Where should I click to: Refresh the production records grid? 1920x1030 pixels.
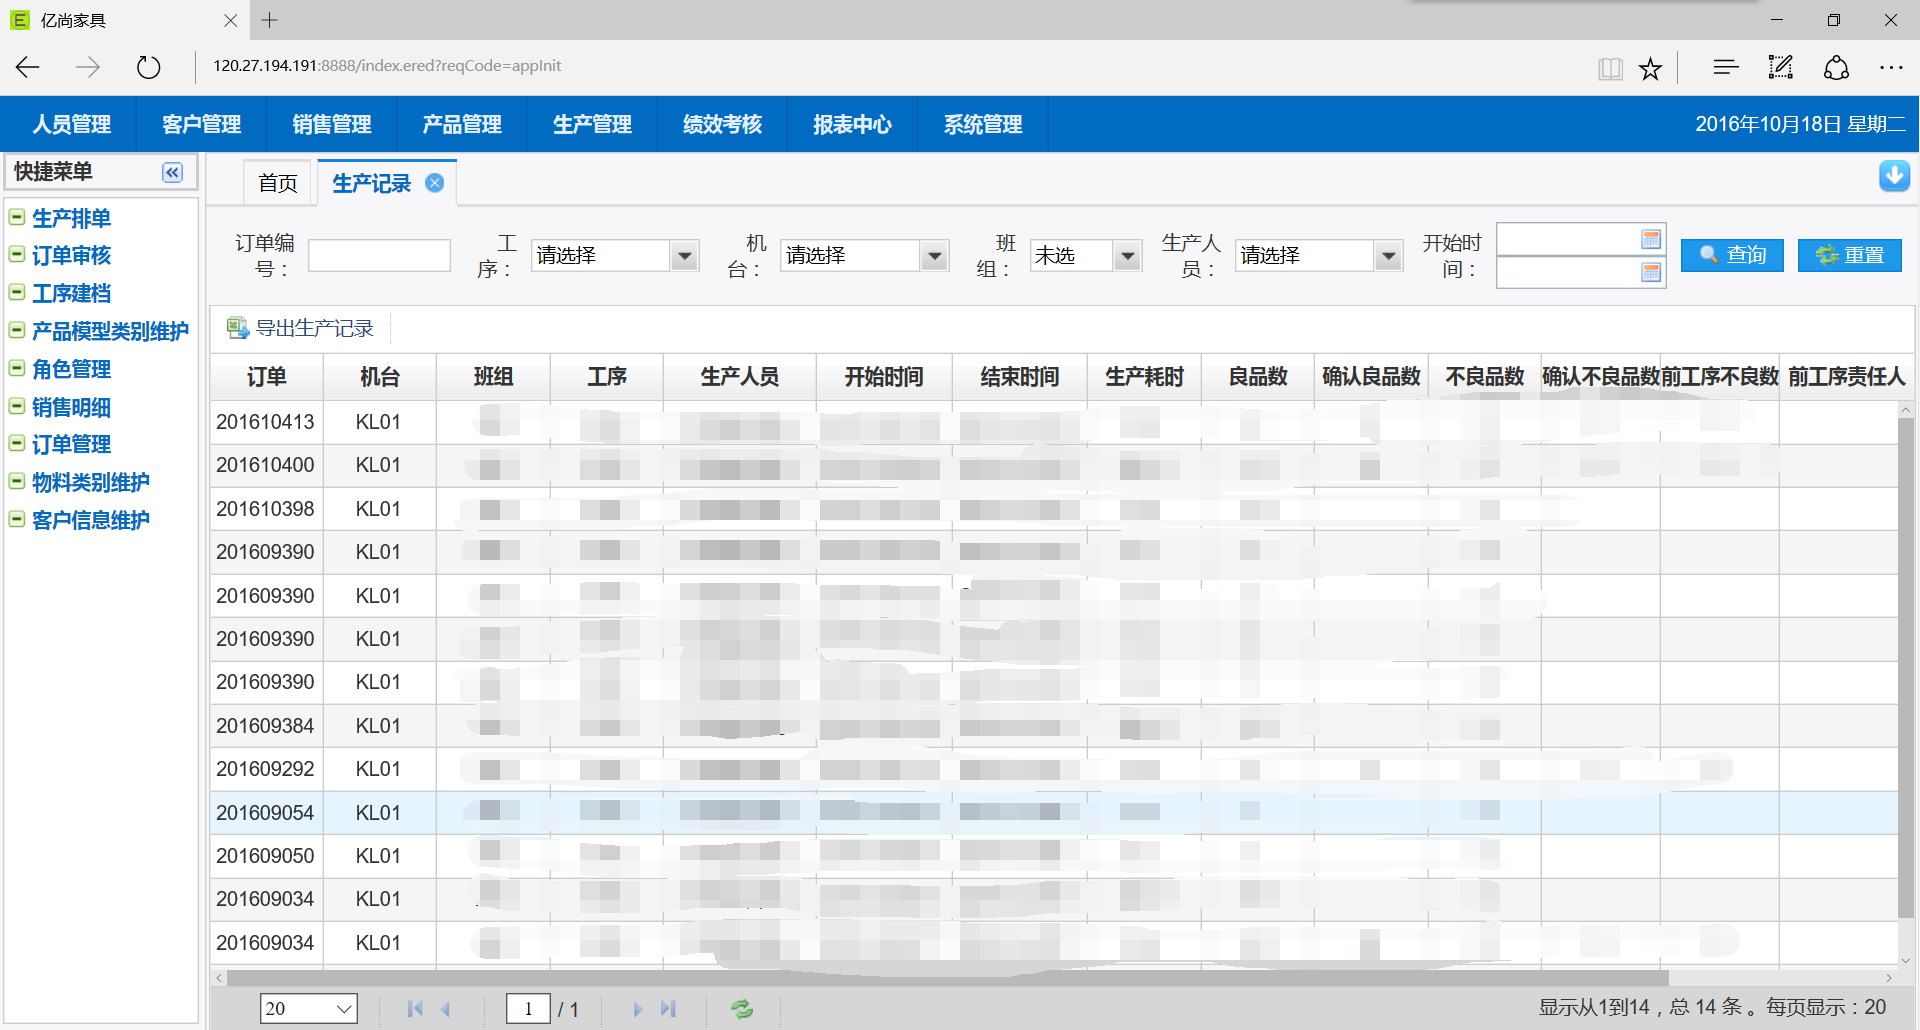[742, 1009]
